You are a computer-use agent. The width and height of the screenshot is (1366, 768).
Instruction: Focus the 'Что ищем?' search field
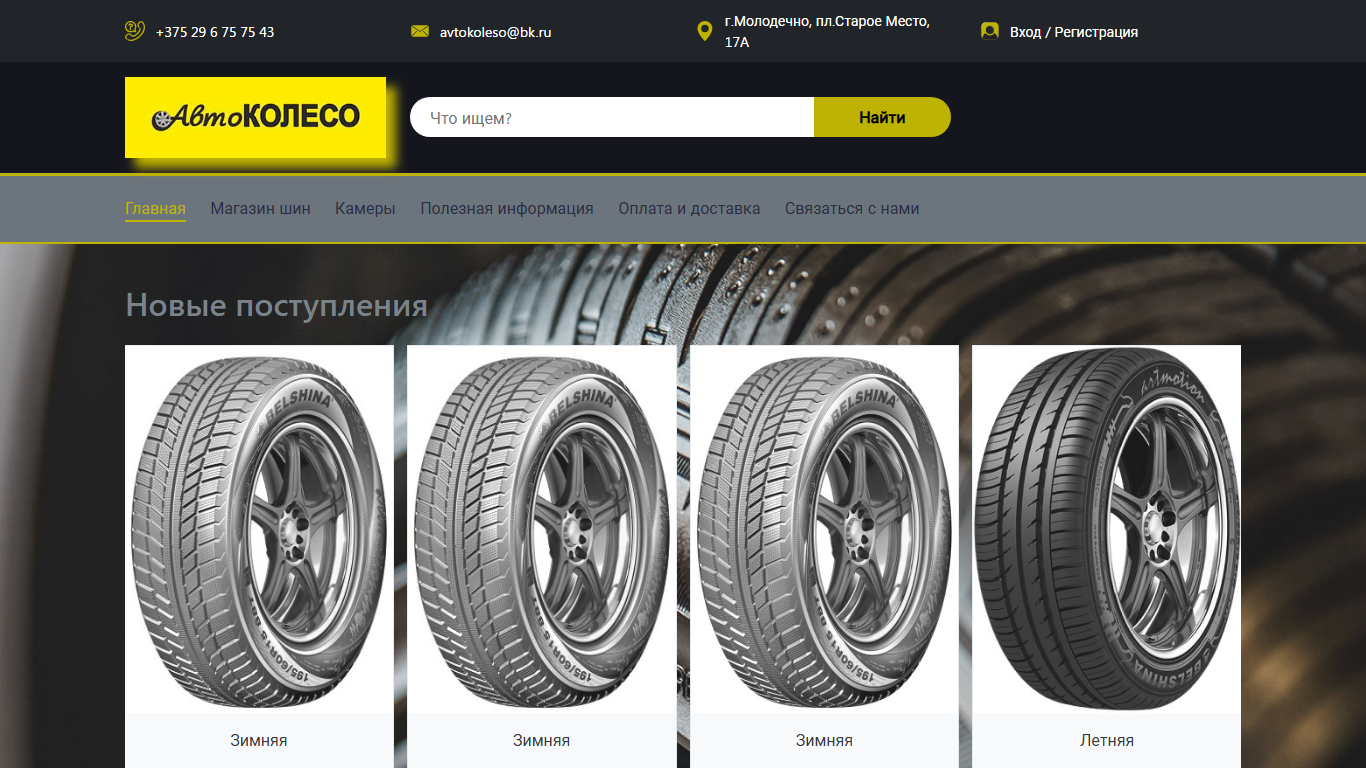coord(612,117)
